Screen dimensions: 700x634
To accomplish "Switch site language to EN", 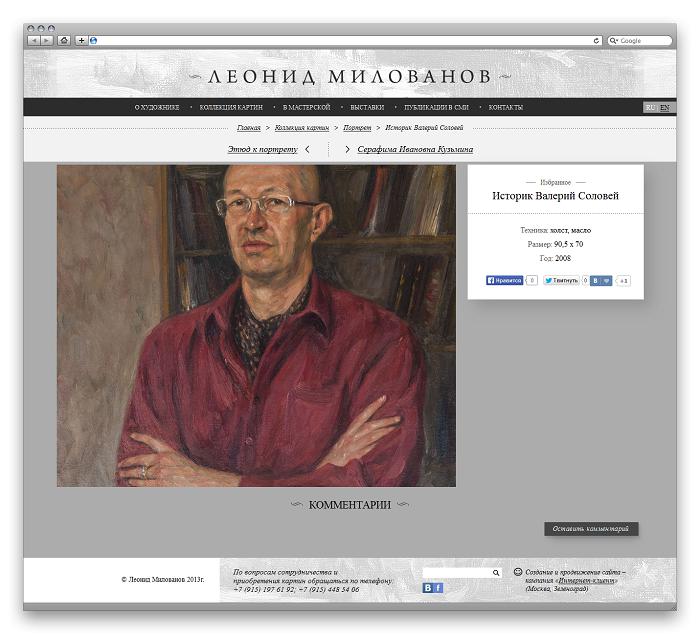I will [665, 108].
